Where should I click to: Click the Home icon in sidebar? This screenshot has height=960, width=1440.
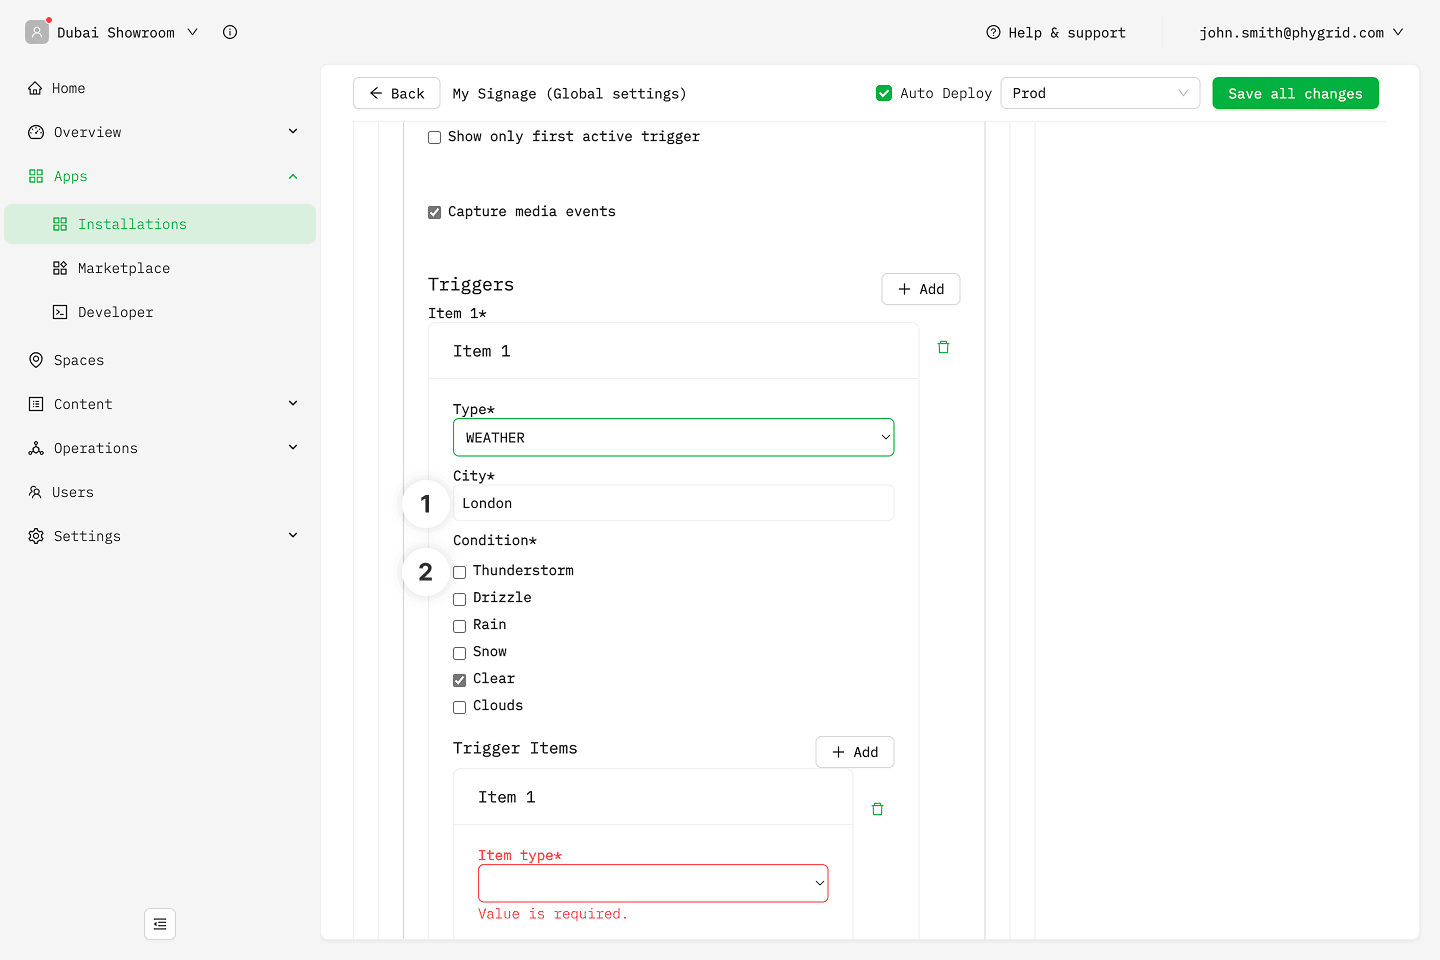tap(36, 88)
